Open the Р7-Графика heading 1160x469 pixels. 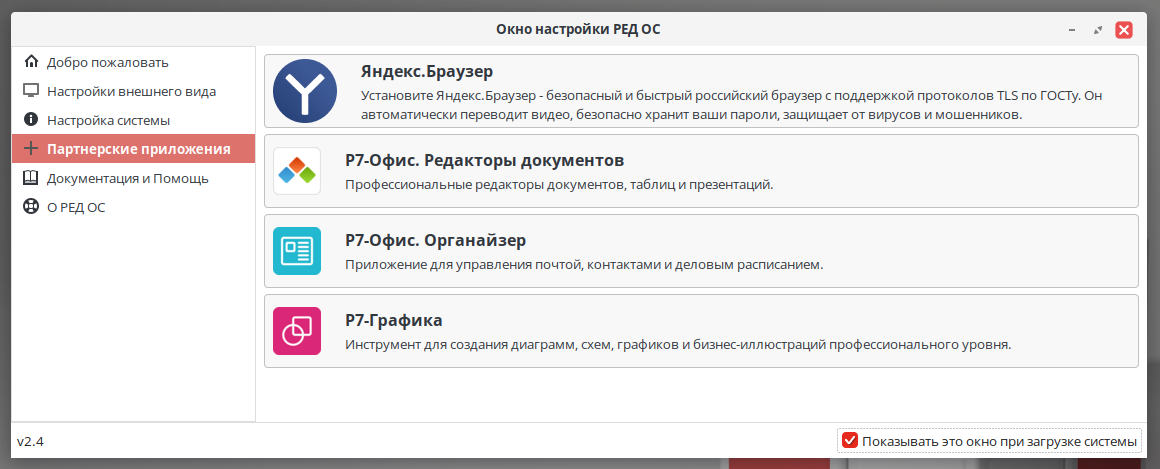pyautogui.click(x=394, y=320)
